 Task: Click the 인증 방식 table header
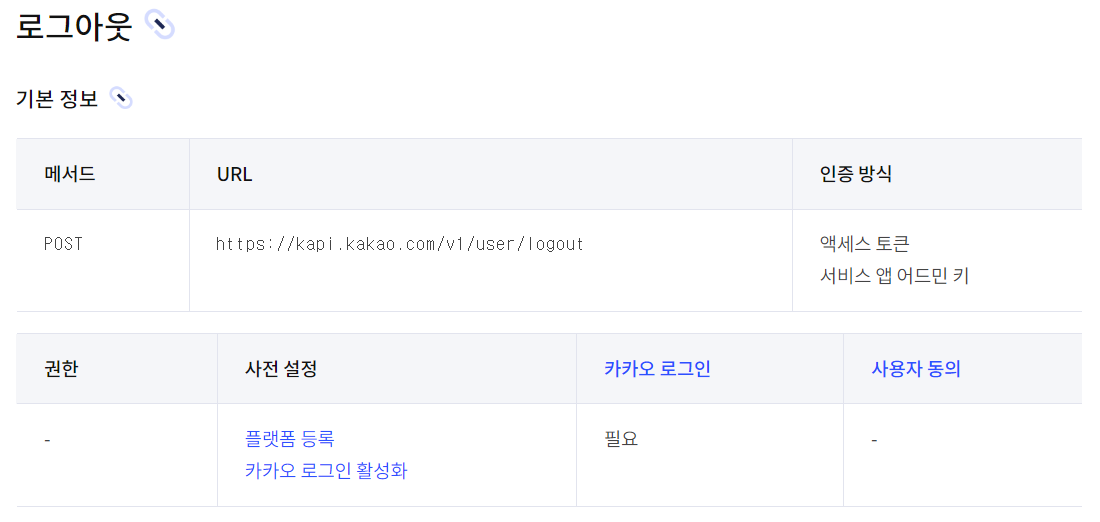click(x=856, y=174)
